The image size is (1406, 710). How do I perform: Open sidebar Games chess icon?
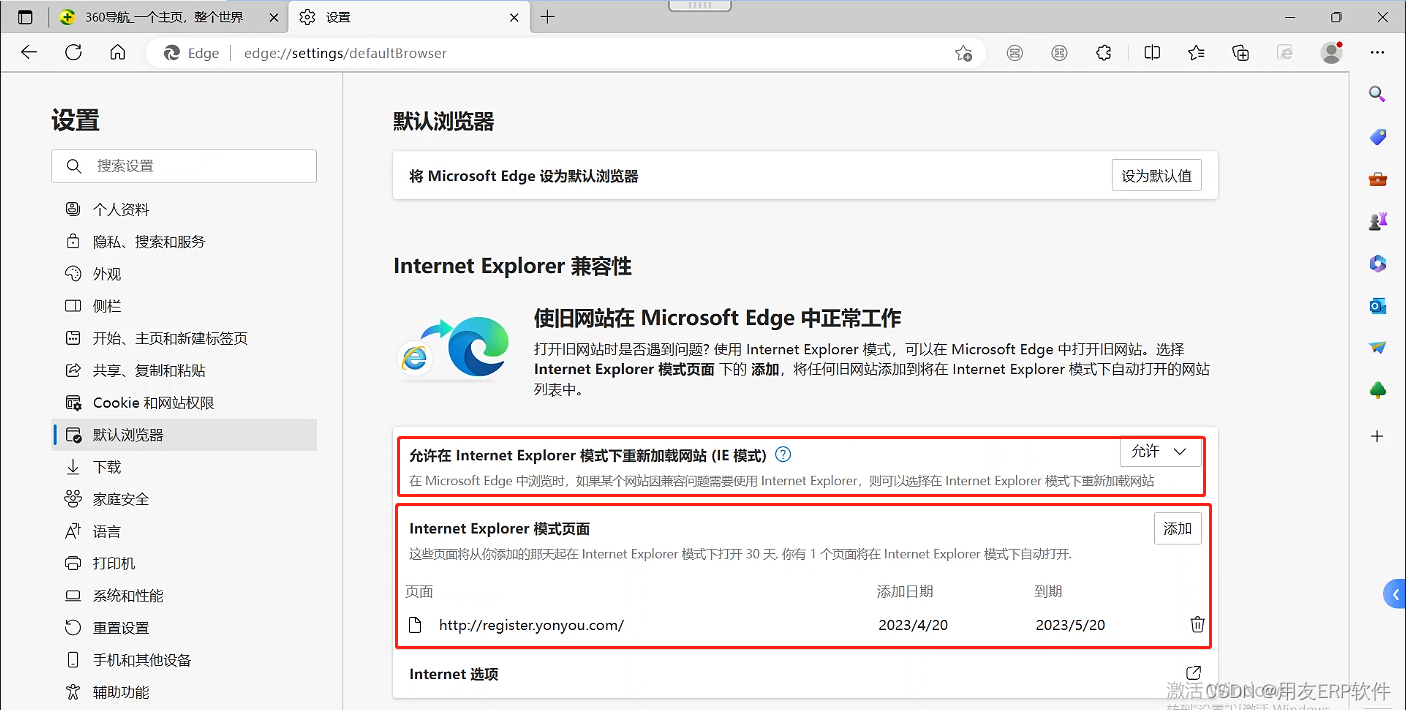tap(1377, 221)
